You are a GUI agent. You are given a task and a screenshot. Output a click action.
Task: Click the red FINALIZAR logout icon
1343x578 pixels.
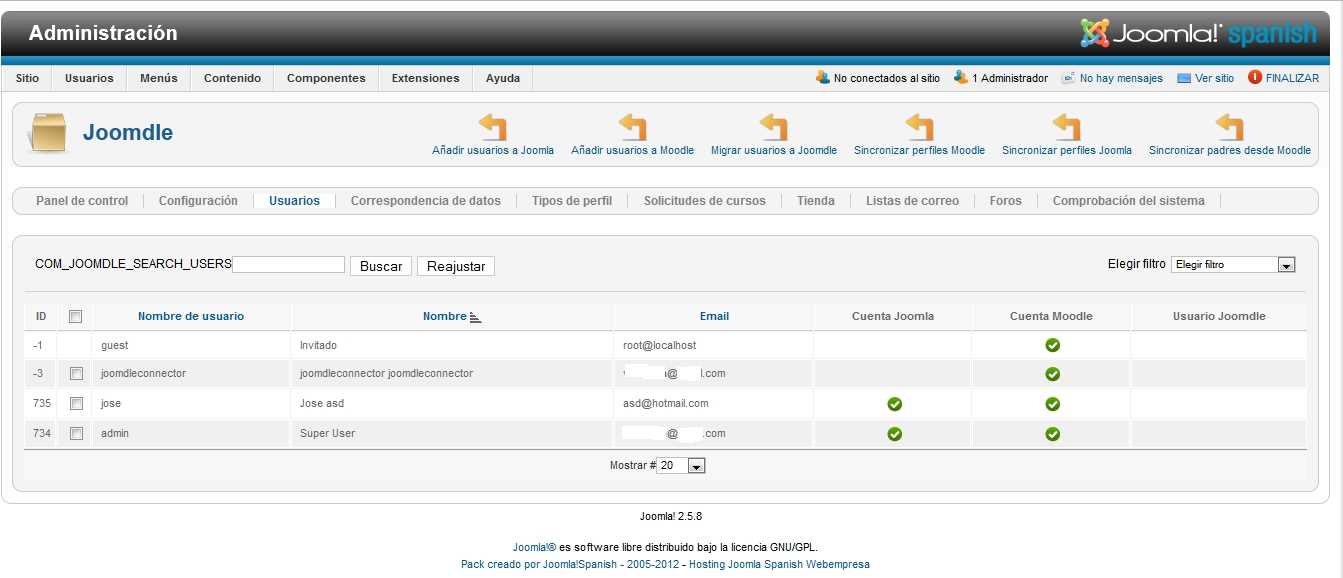click(x=1255, y=78)
